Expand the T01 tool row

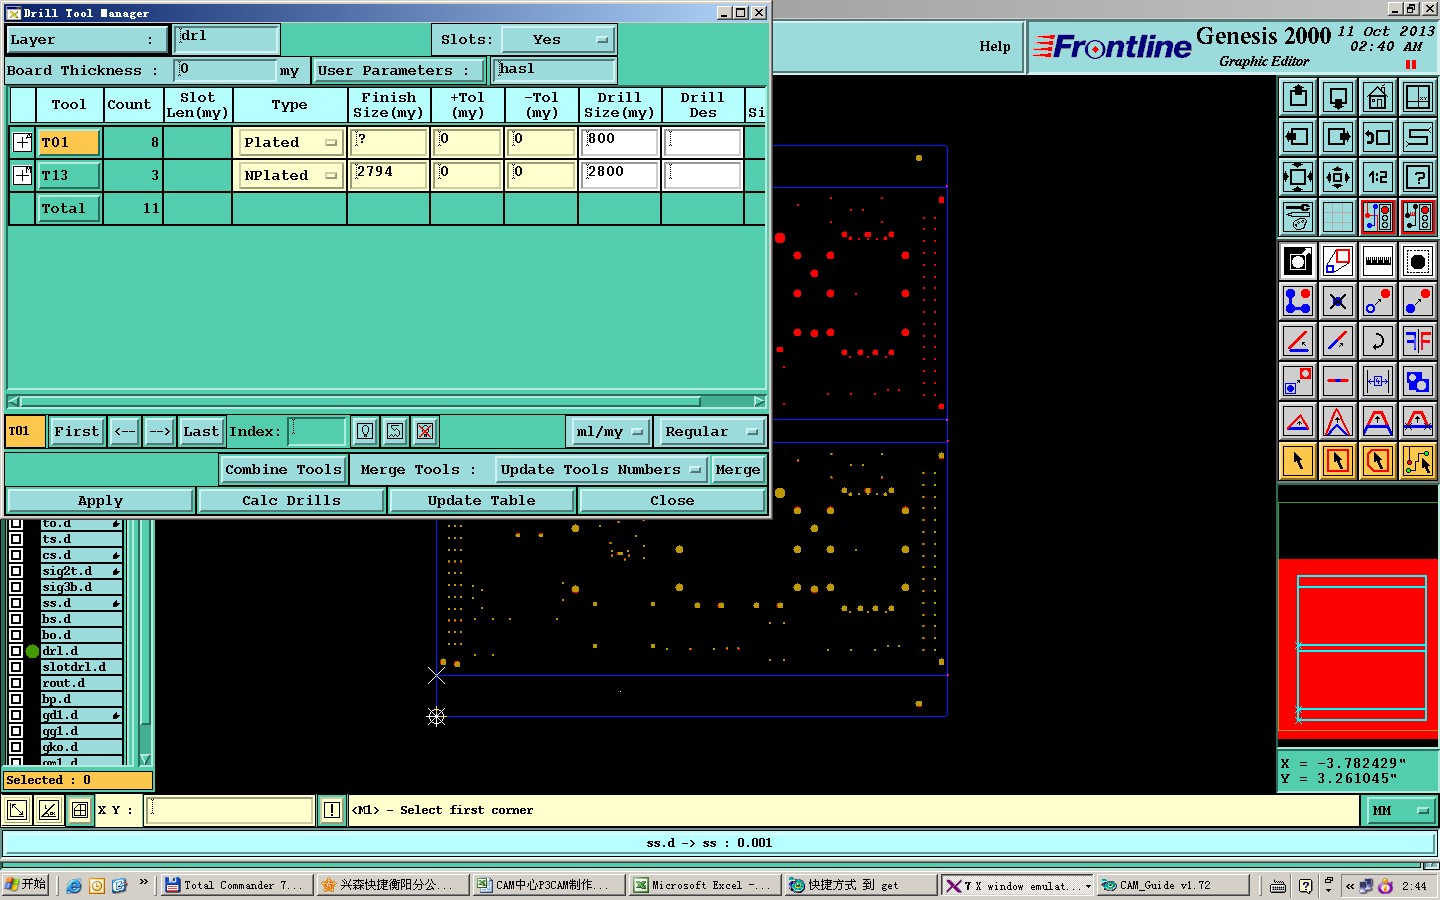[x=22, y=142]
